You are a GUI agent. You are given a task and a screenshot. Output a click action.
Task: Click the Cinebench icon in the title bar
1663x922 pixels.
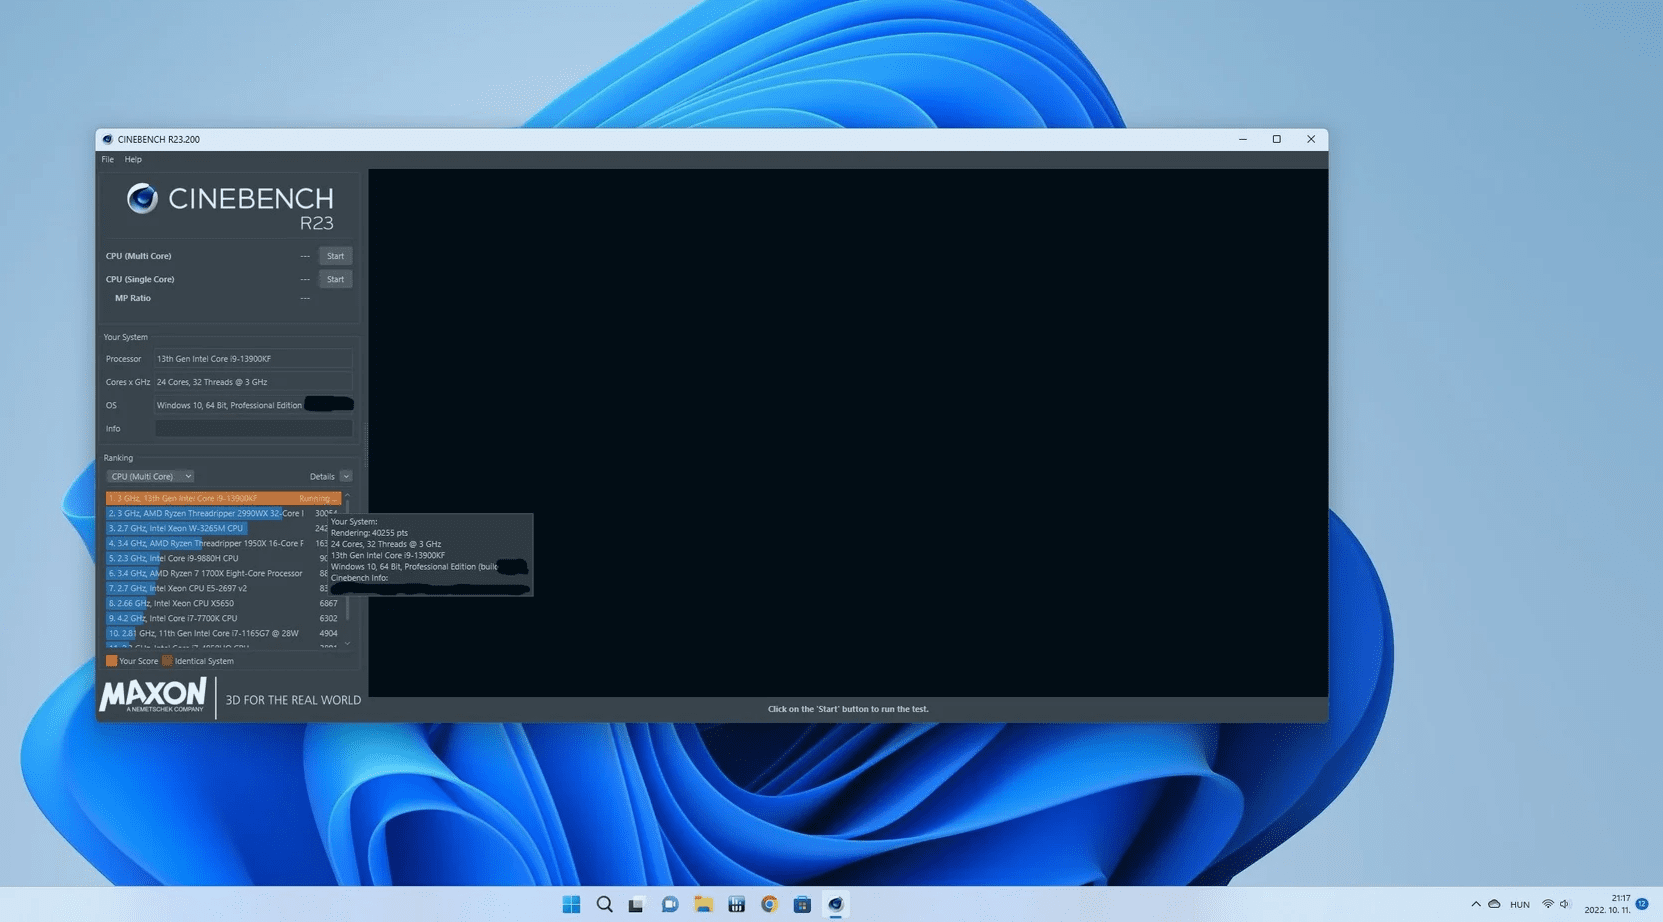108,139
